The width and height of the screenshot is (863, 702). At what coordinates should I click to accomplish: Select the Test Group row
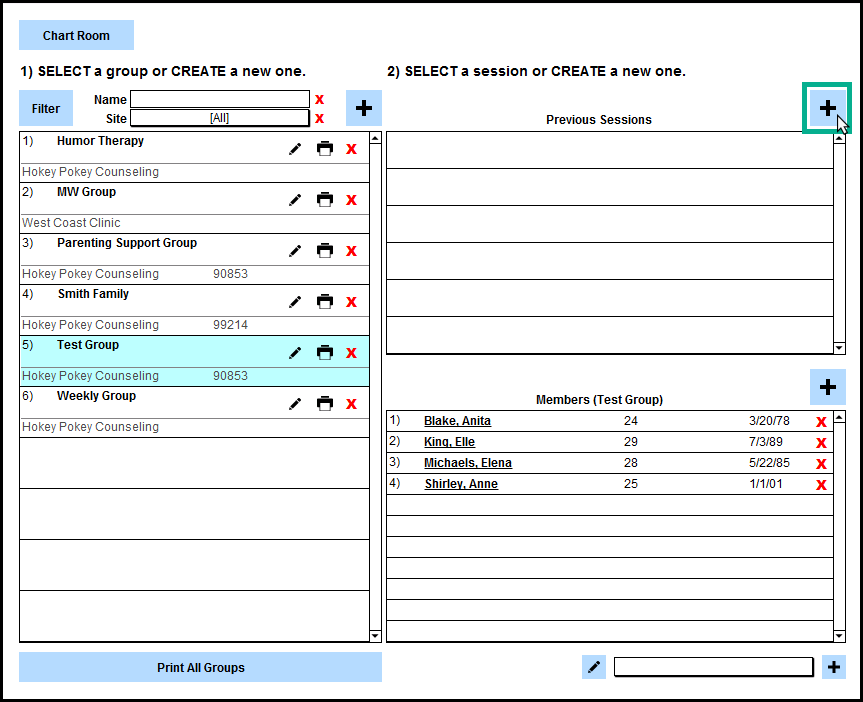coord(150,346)
